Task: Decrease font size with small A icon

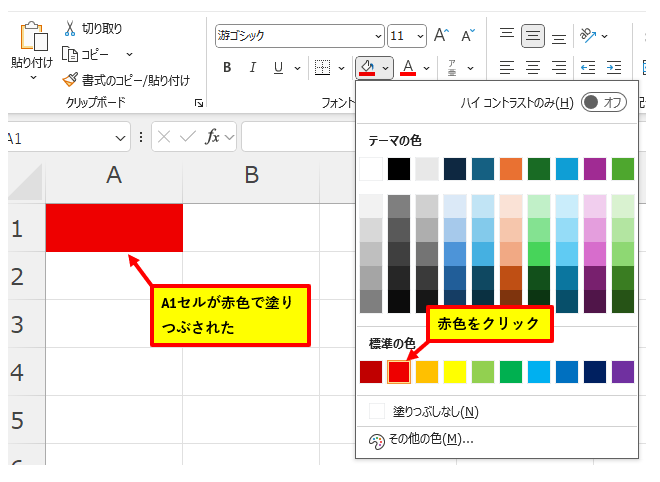Action: 468,35
